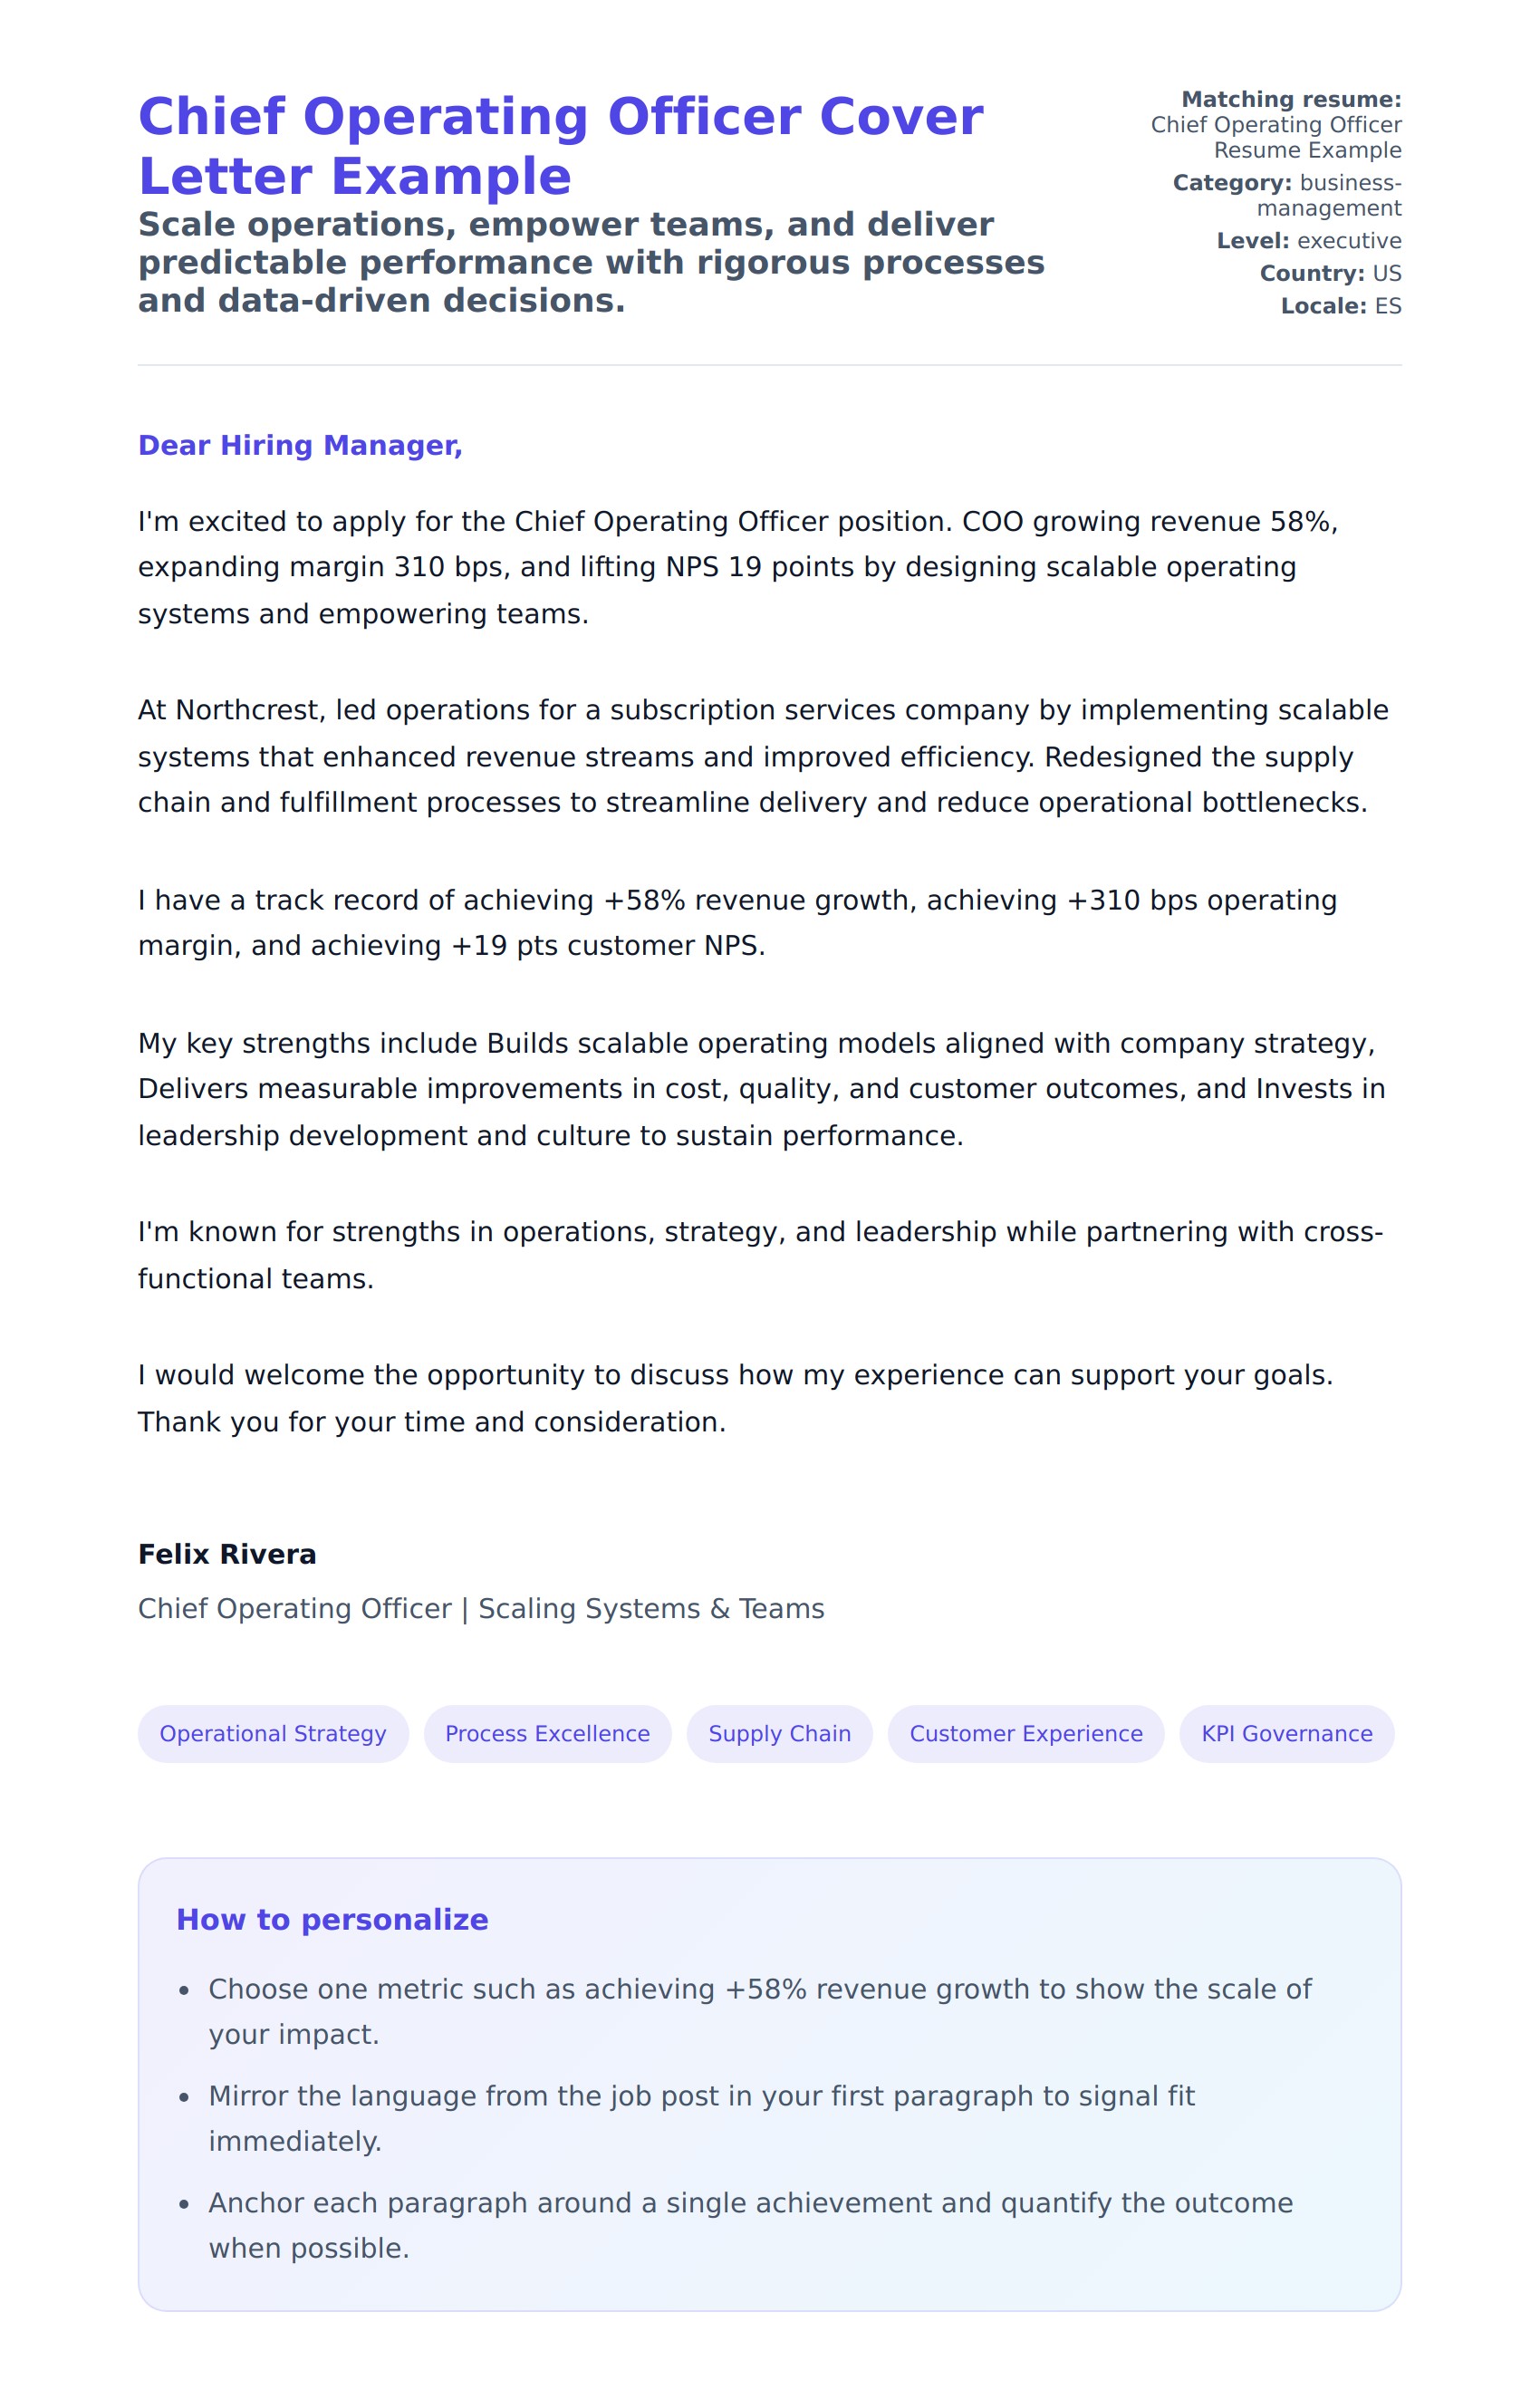Click the Chief Operating Officer Cover Letter title
This screenshot has width=1540, height=2399.
[560, 146]
